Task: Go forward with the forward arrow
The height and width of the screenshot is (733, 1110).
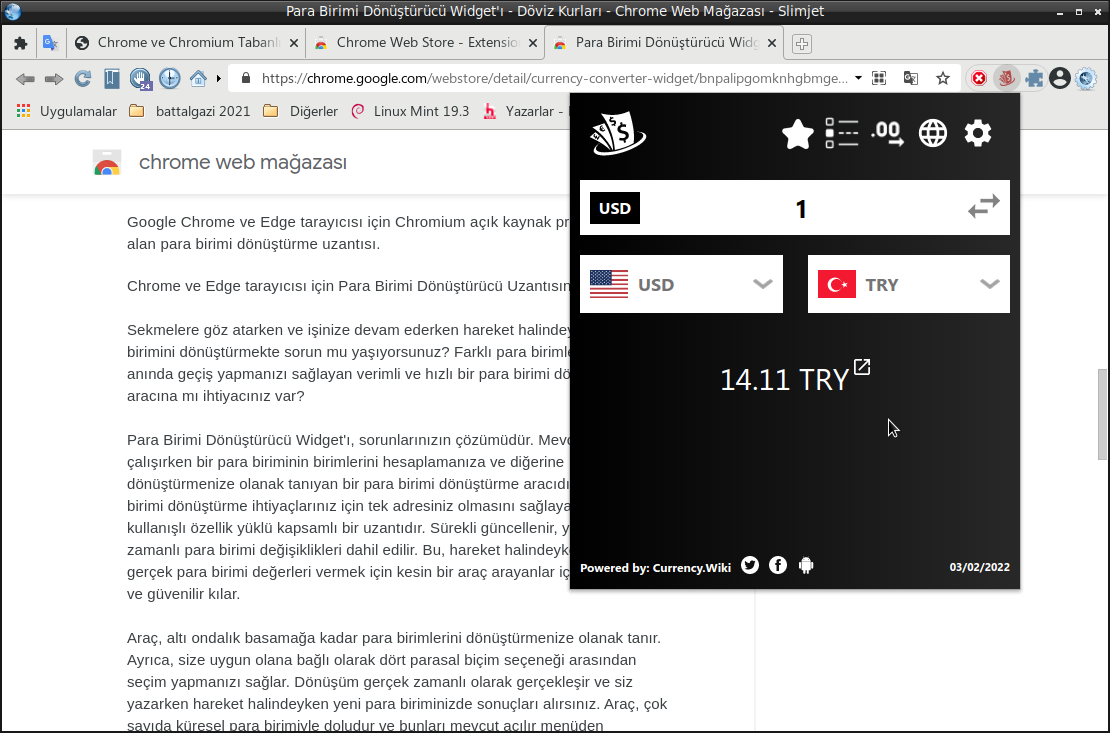Action: pyautogui.click(x=54, y=79)
